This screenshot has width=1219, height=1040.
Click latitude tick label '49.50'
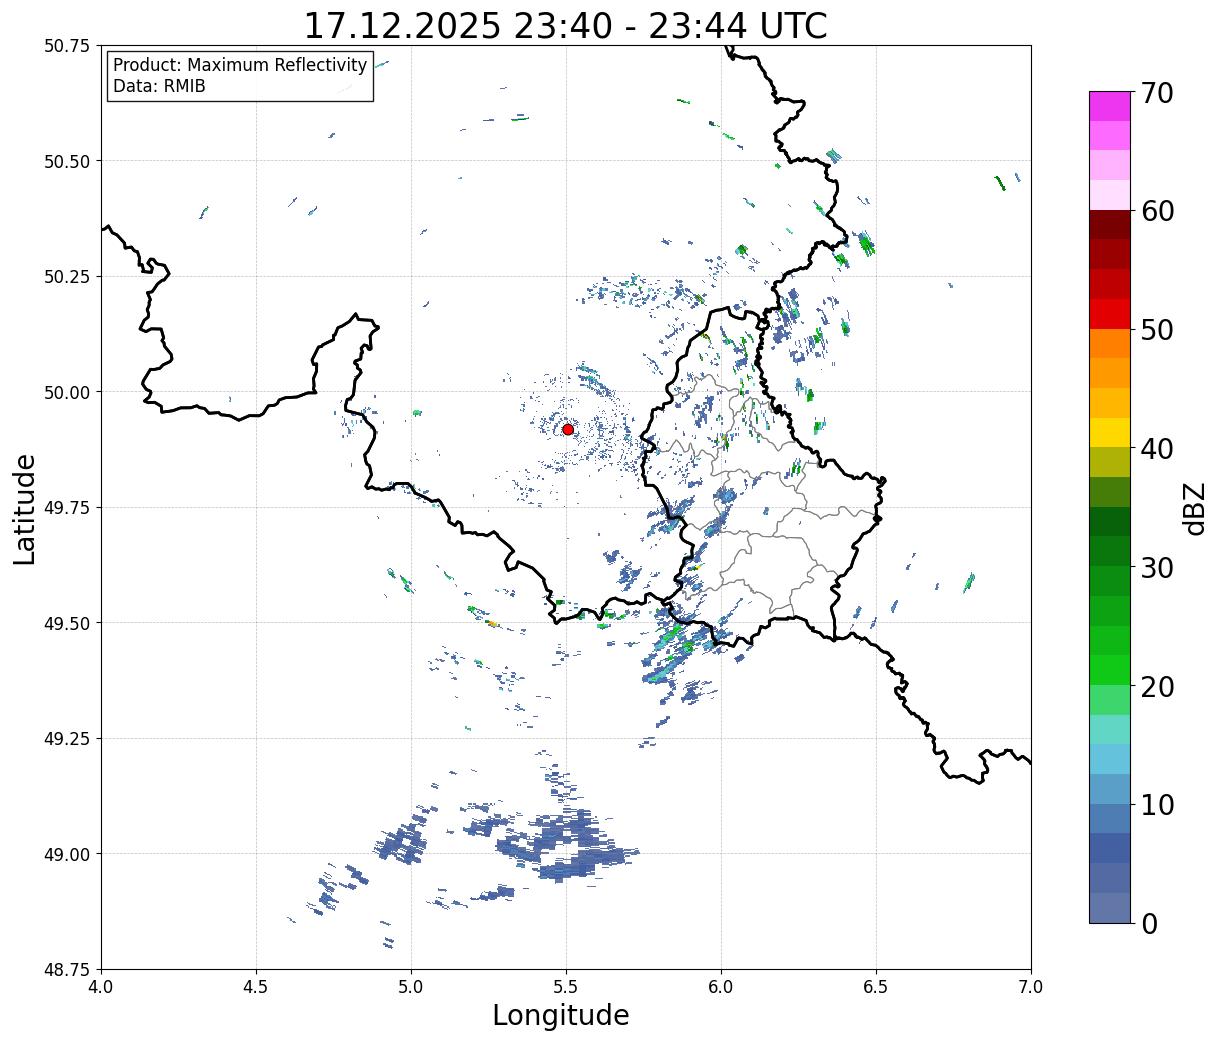point(67,623)
